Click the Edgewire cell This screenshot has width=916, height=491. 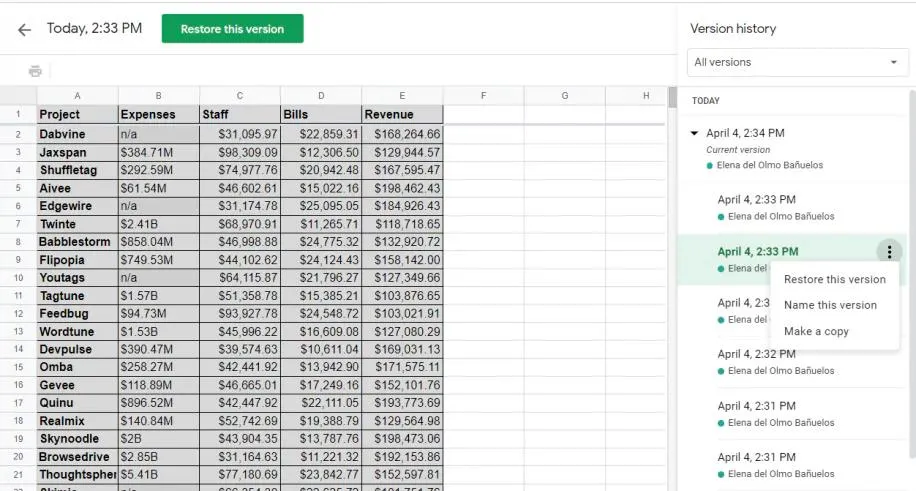click(77, 206)
